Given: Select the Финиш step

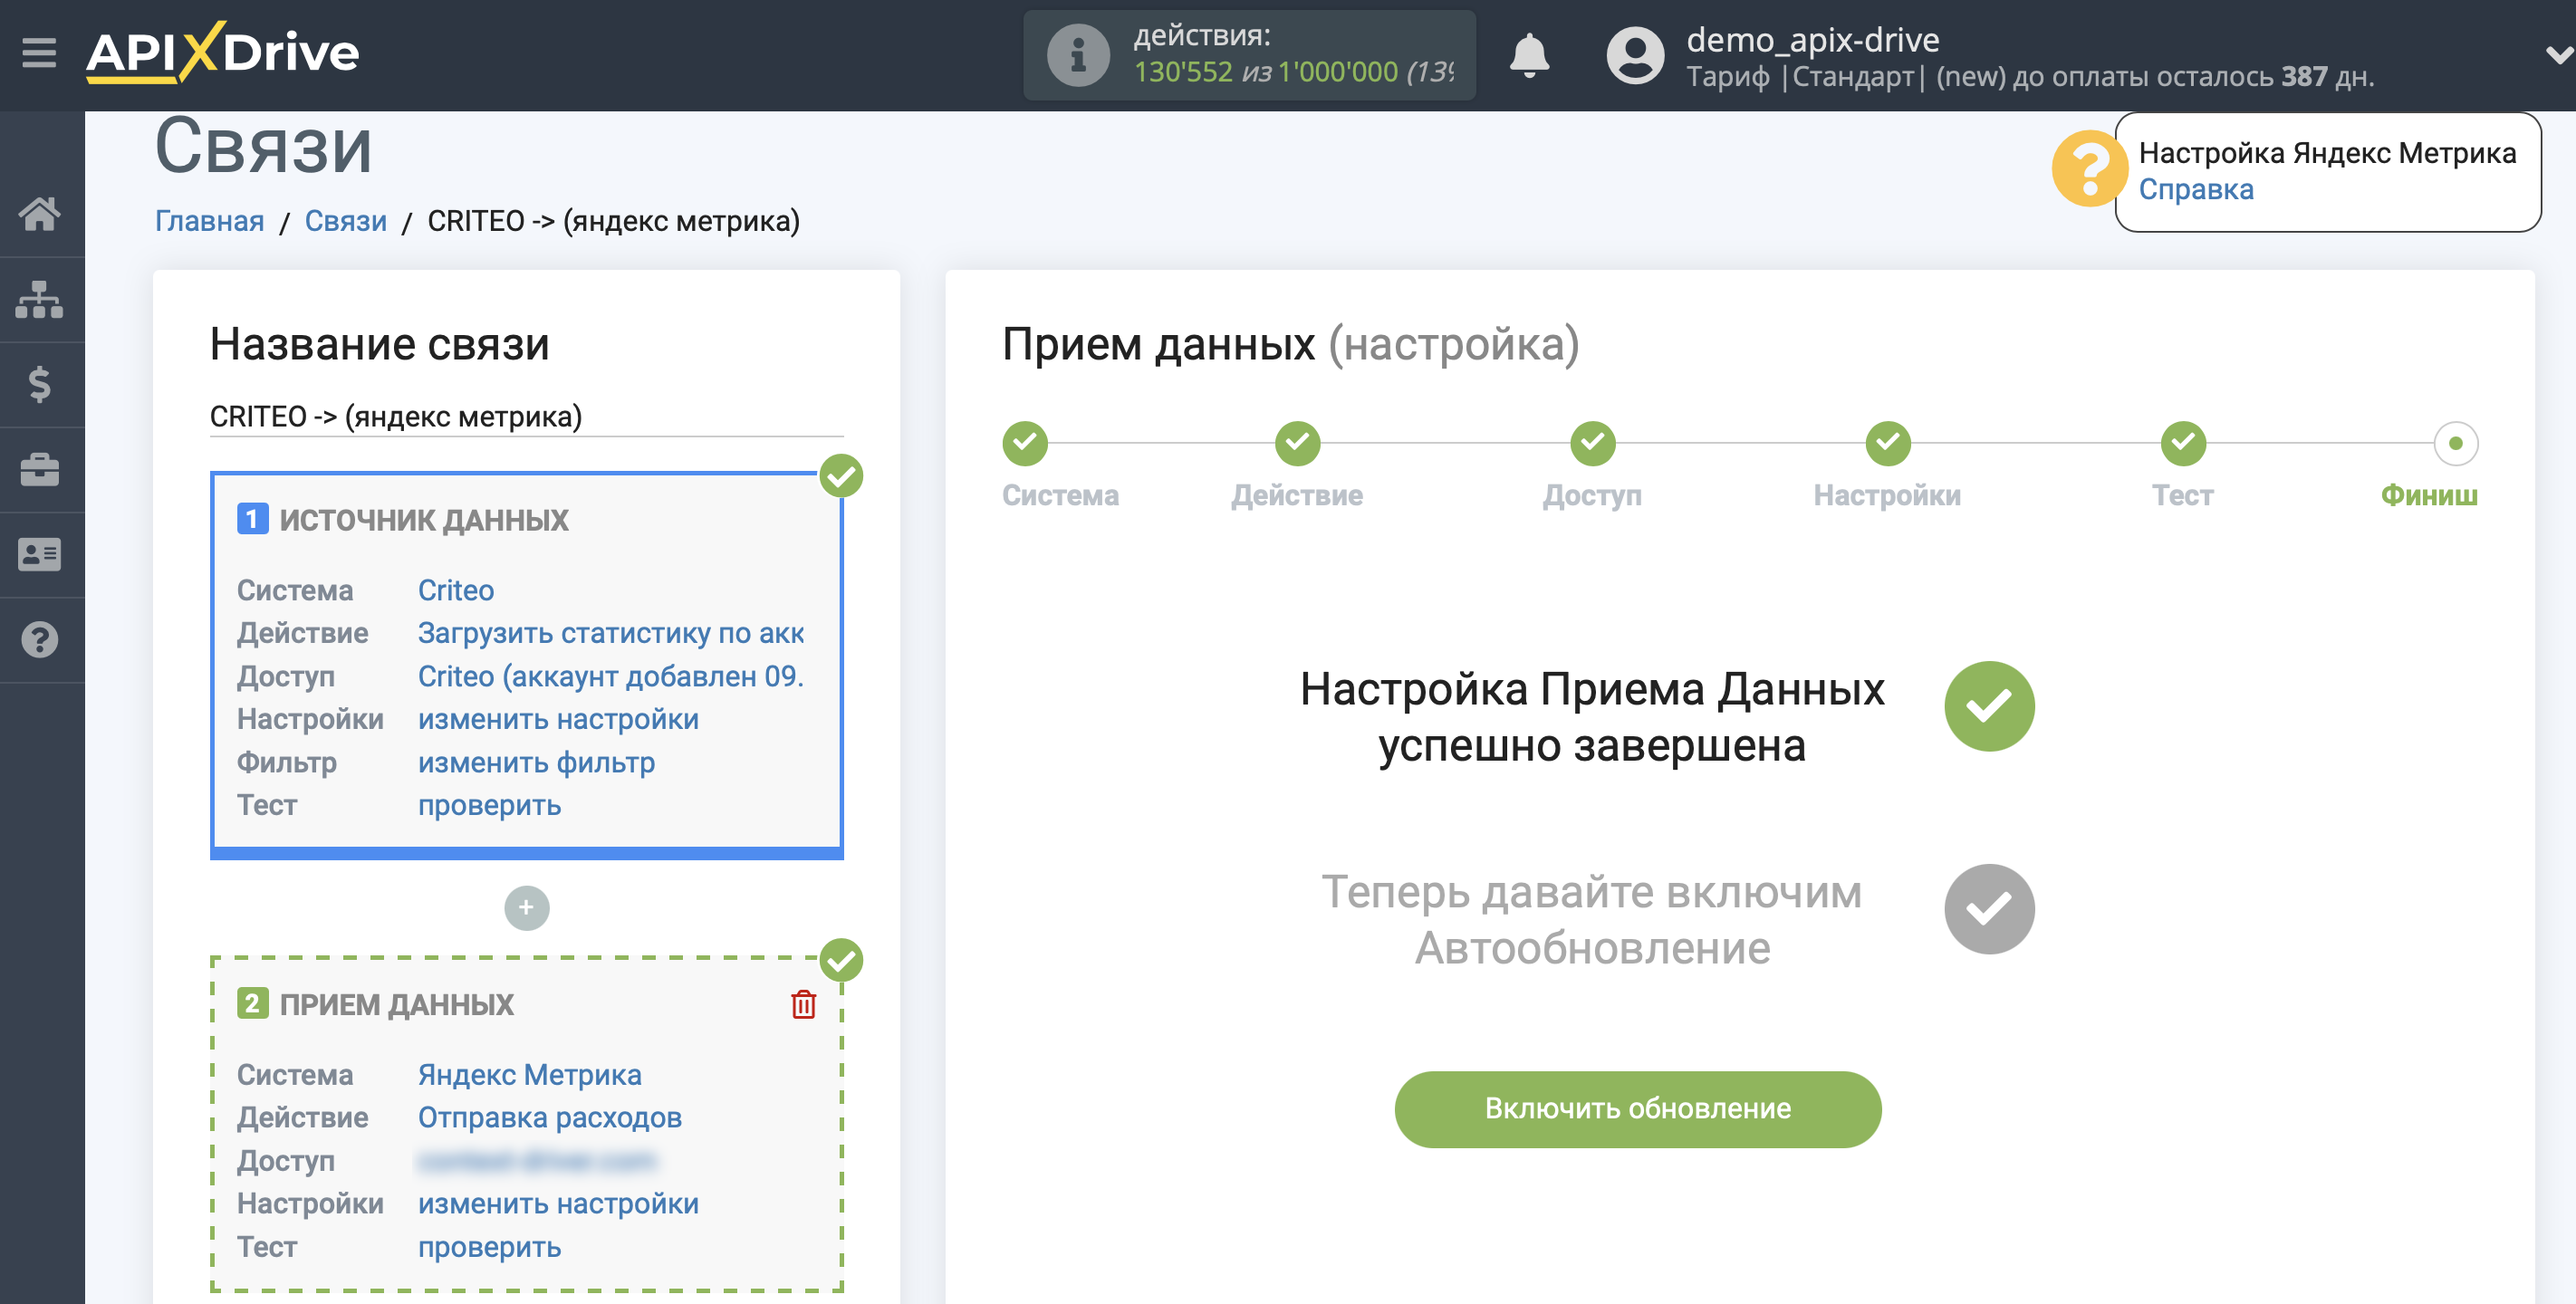Looking at the screenshot, I should click(x=2455, y=444).
